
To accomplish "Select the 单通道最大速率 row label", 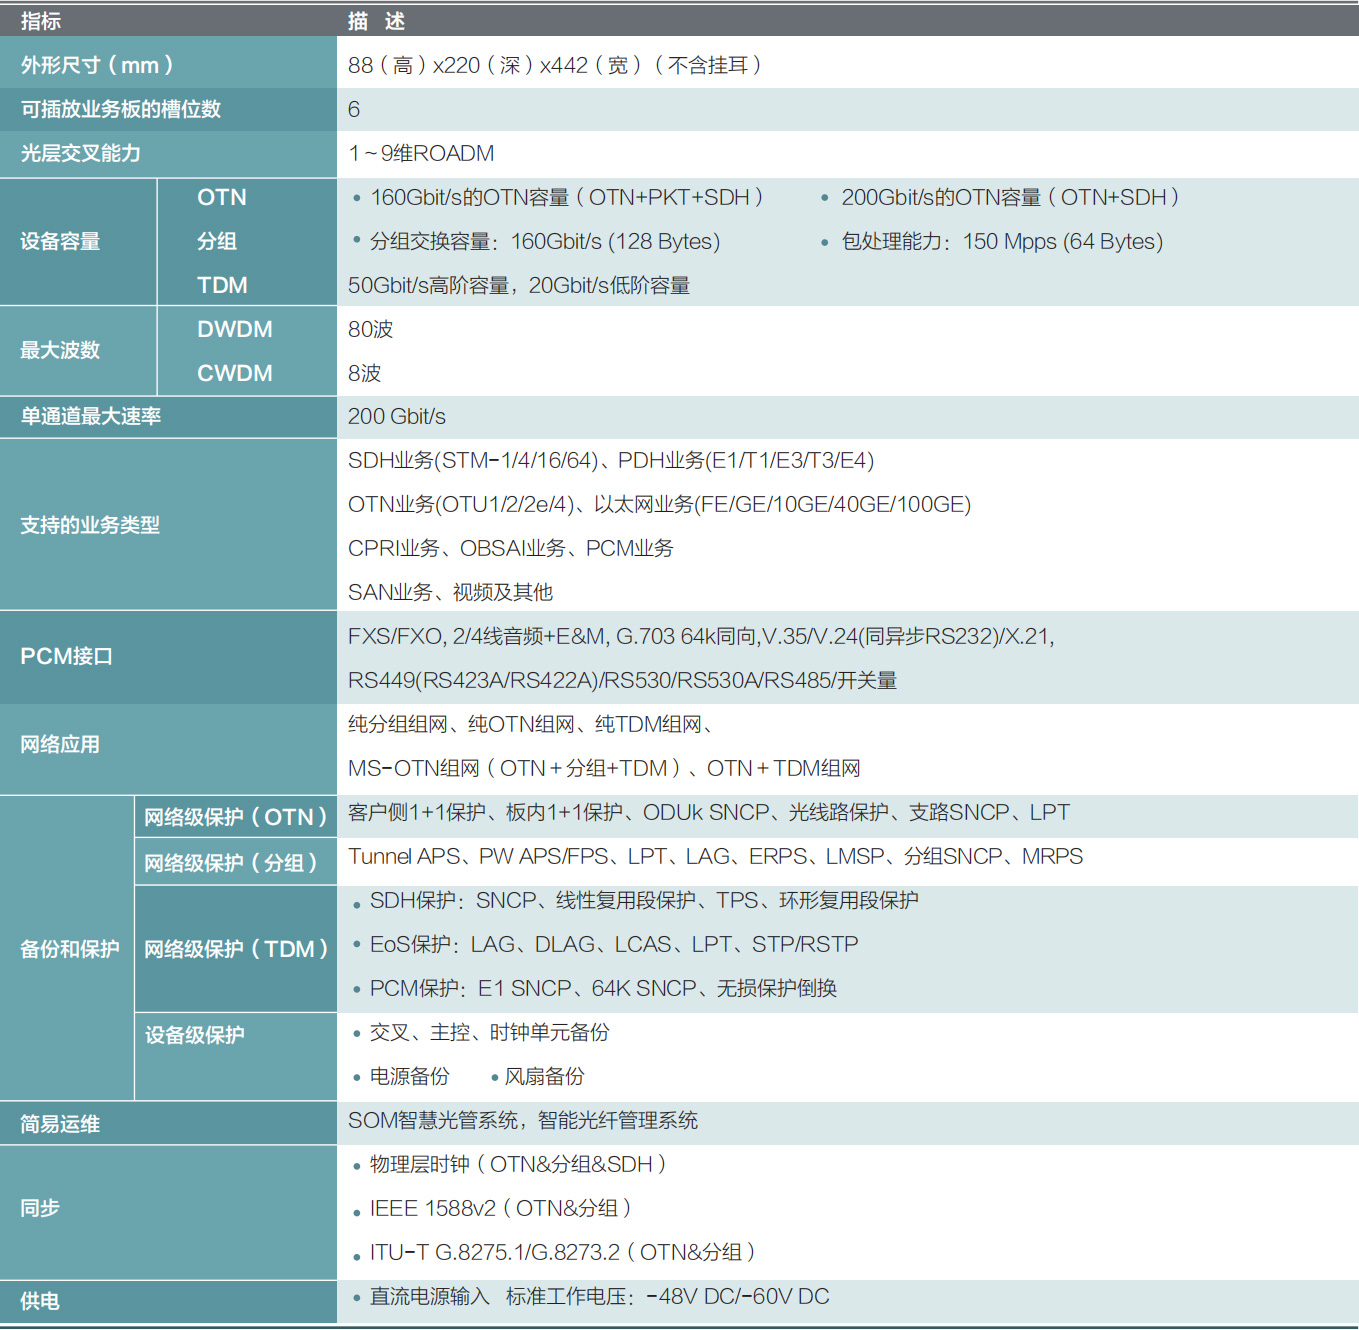I will [91, 416].
